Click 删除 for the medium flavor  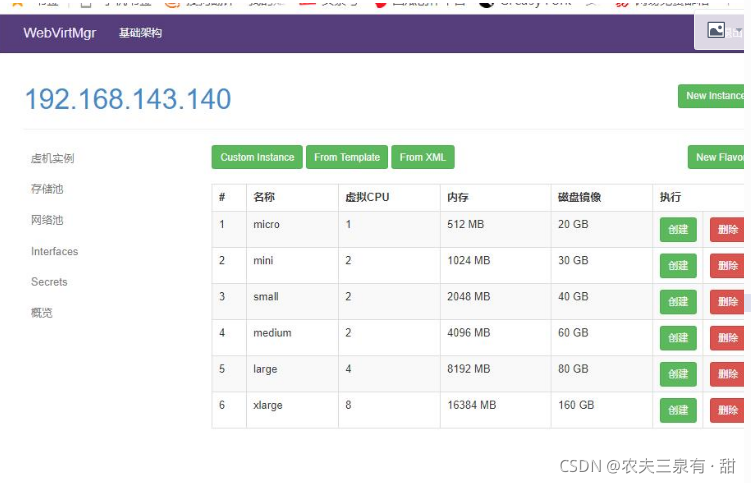[728, 338]
